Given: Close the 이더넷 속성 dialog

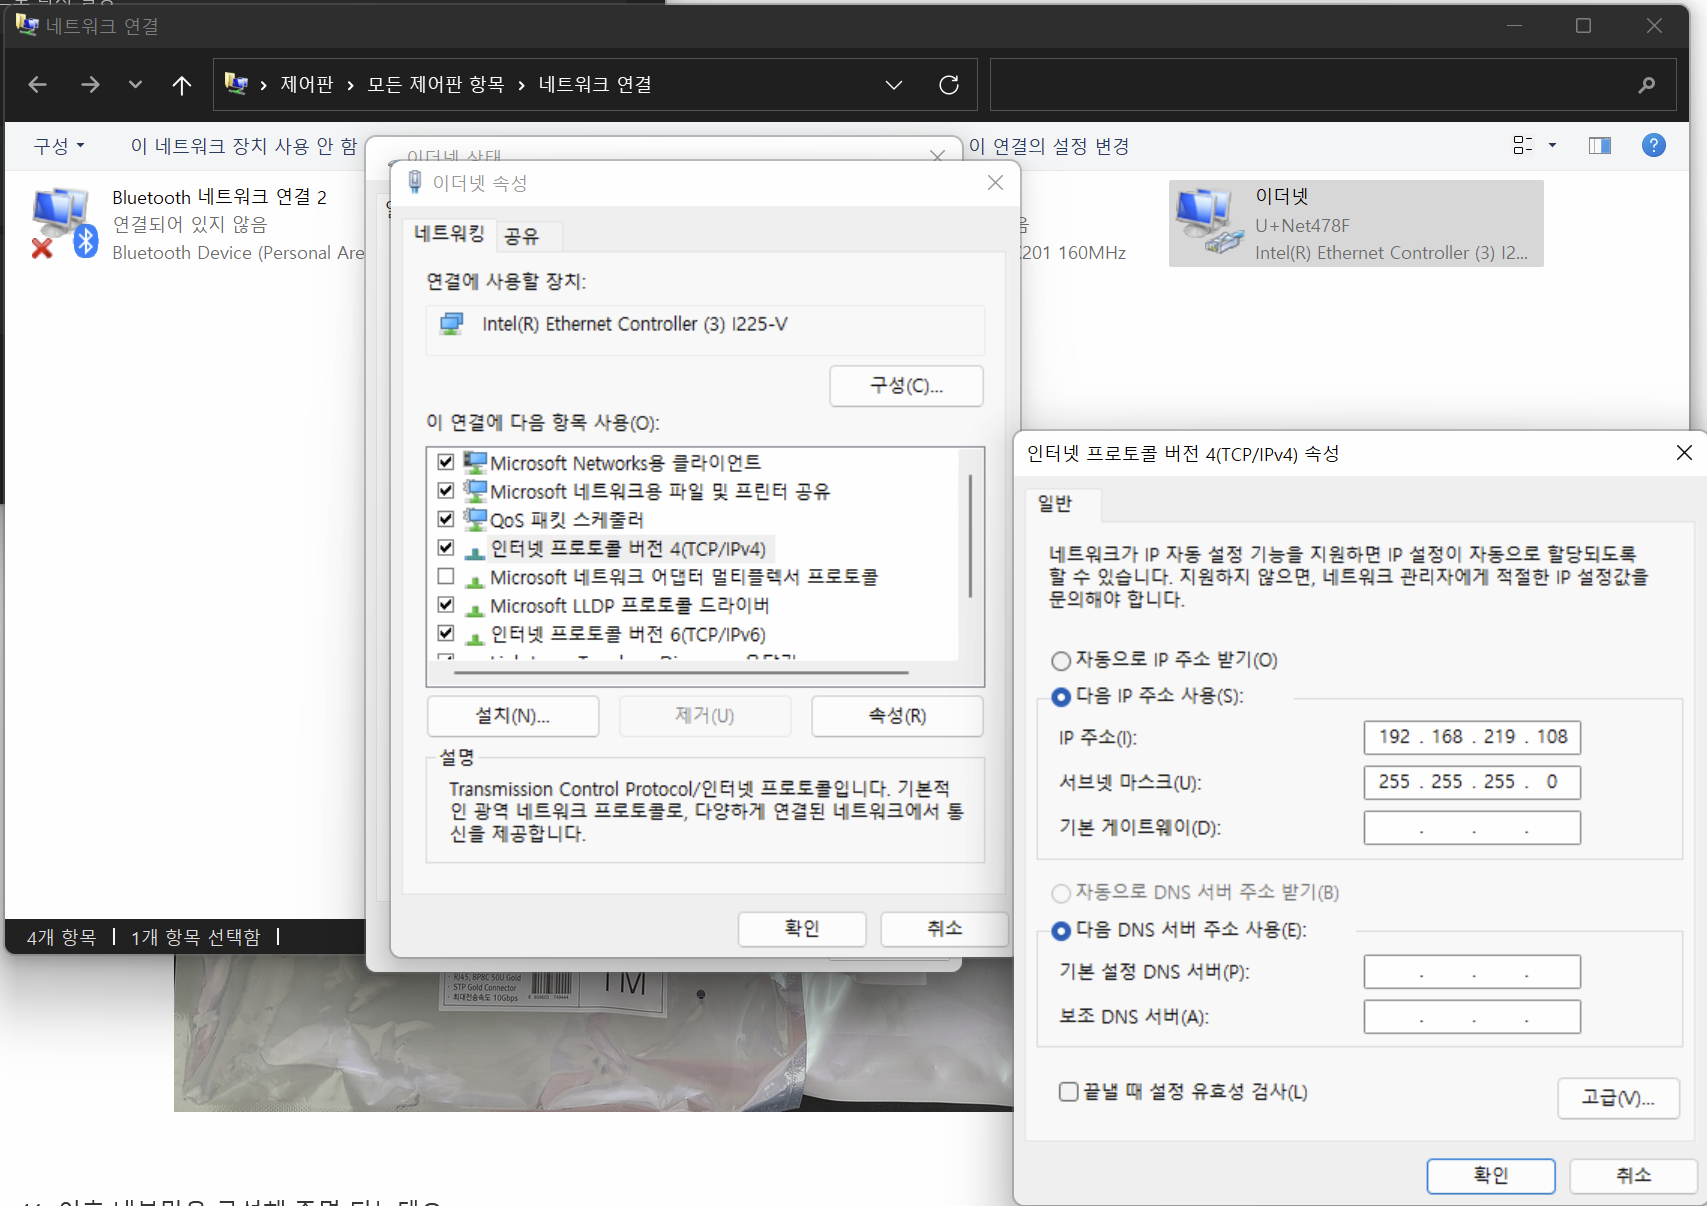Looking at the screenshot, I should (995, 182).
